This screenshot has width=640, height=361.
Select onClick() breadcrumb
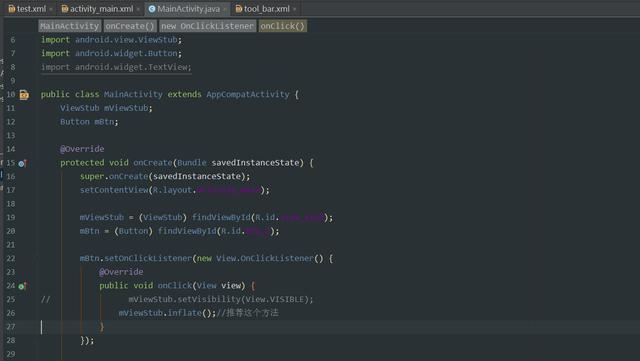point(282,26)
